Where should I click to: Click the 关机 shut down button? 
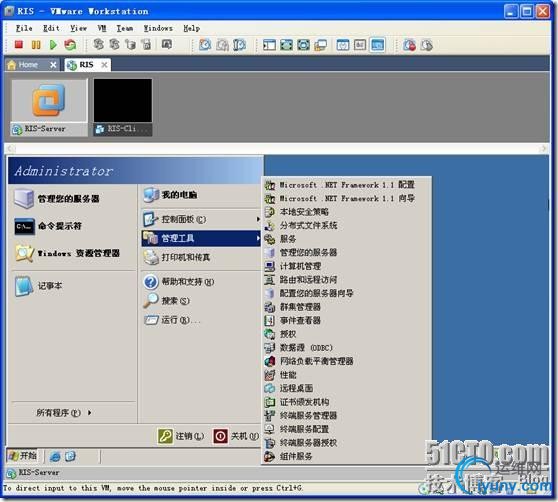coord(236,436)
